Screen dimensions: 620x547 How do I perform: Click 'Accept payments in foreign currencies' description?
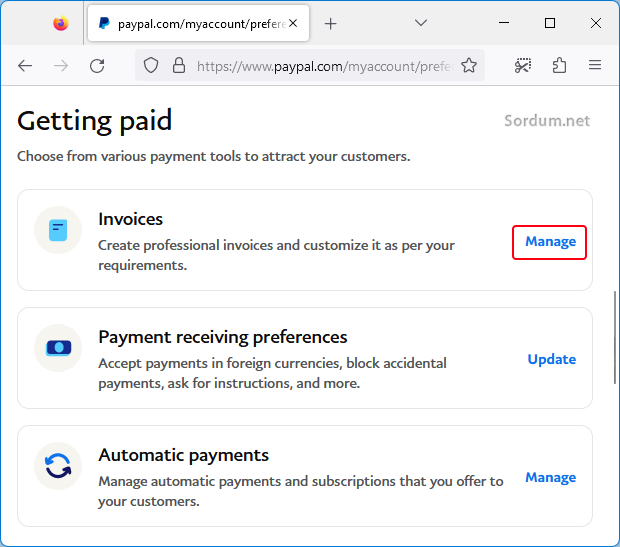tap(272, 373)
